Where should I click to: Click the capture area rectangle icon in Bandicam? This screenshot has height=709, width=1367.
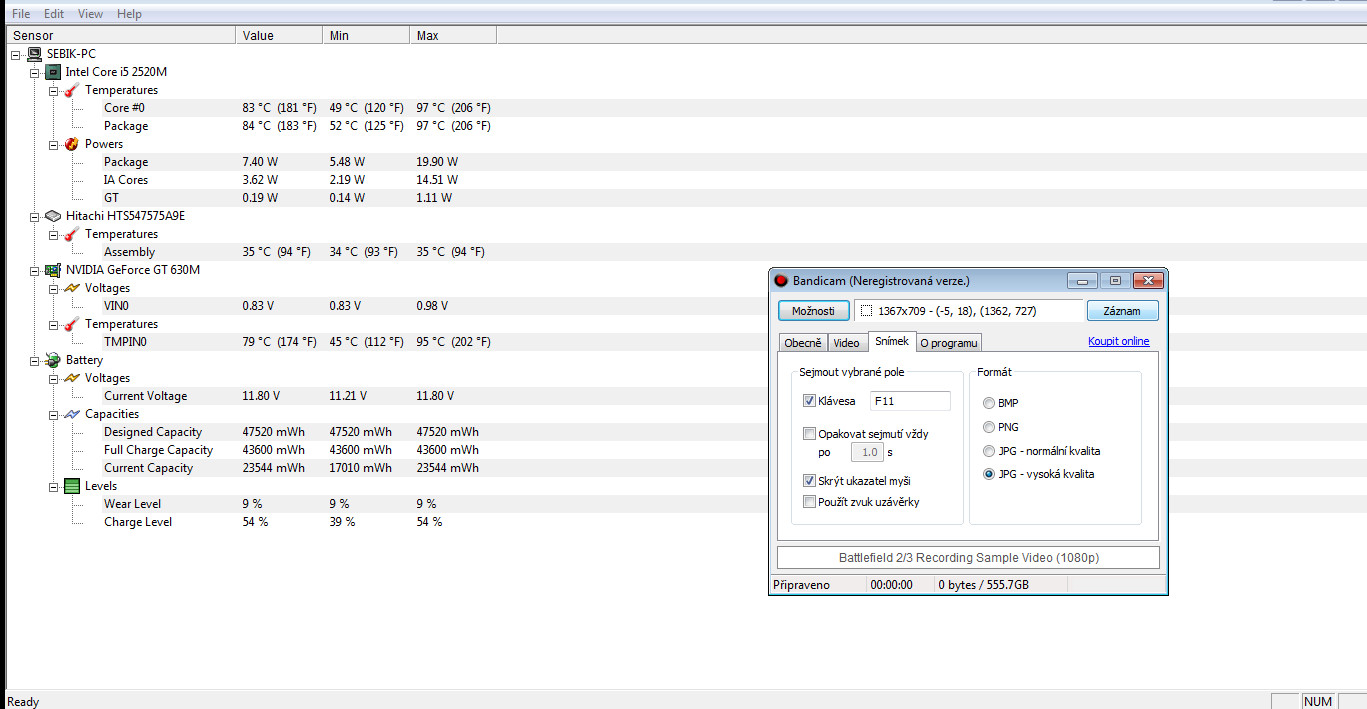[866, 311]
